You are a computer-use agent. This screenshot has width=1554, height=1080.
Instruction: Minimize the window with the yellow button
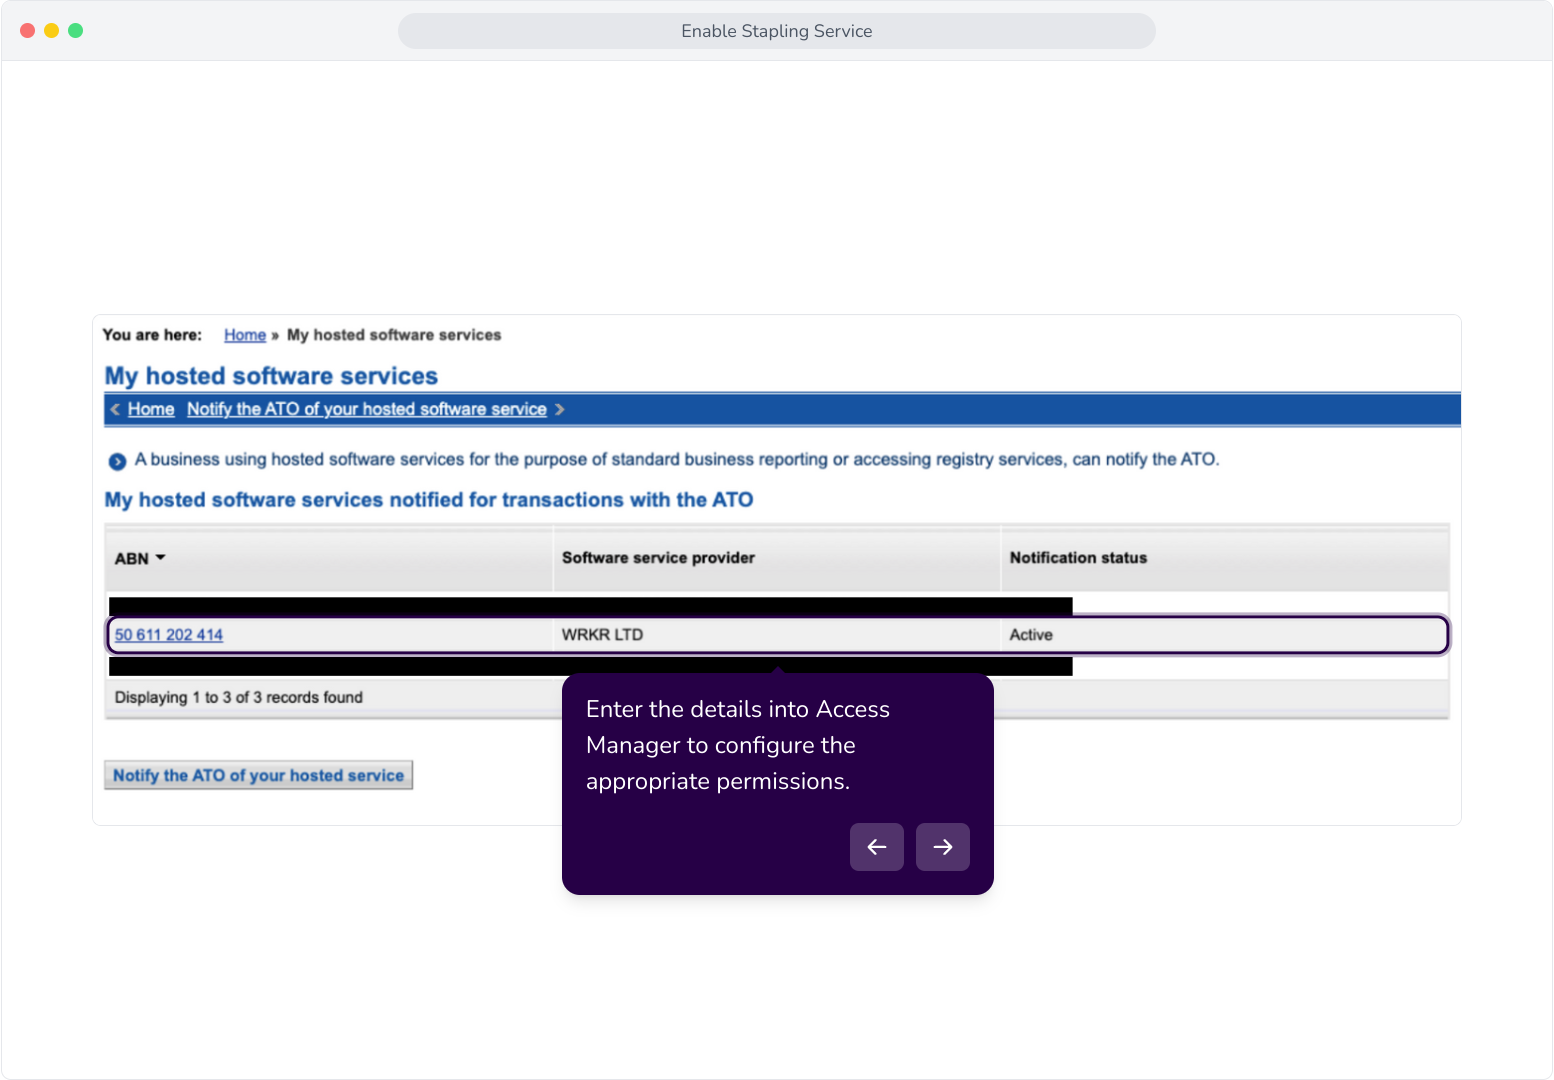(x=51, y=31)
